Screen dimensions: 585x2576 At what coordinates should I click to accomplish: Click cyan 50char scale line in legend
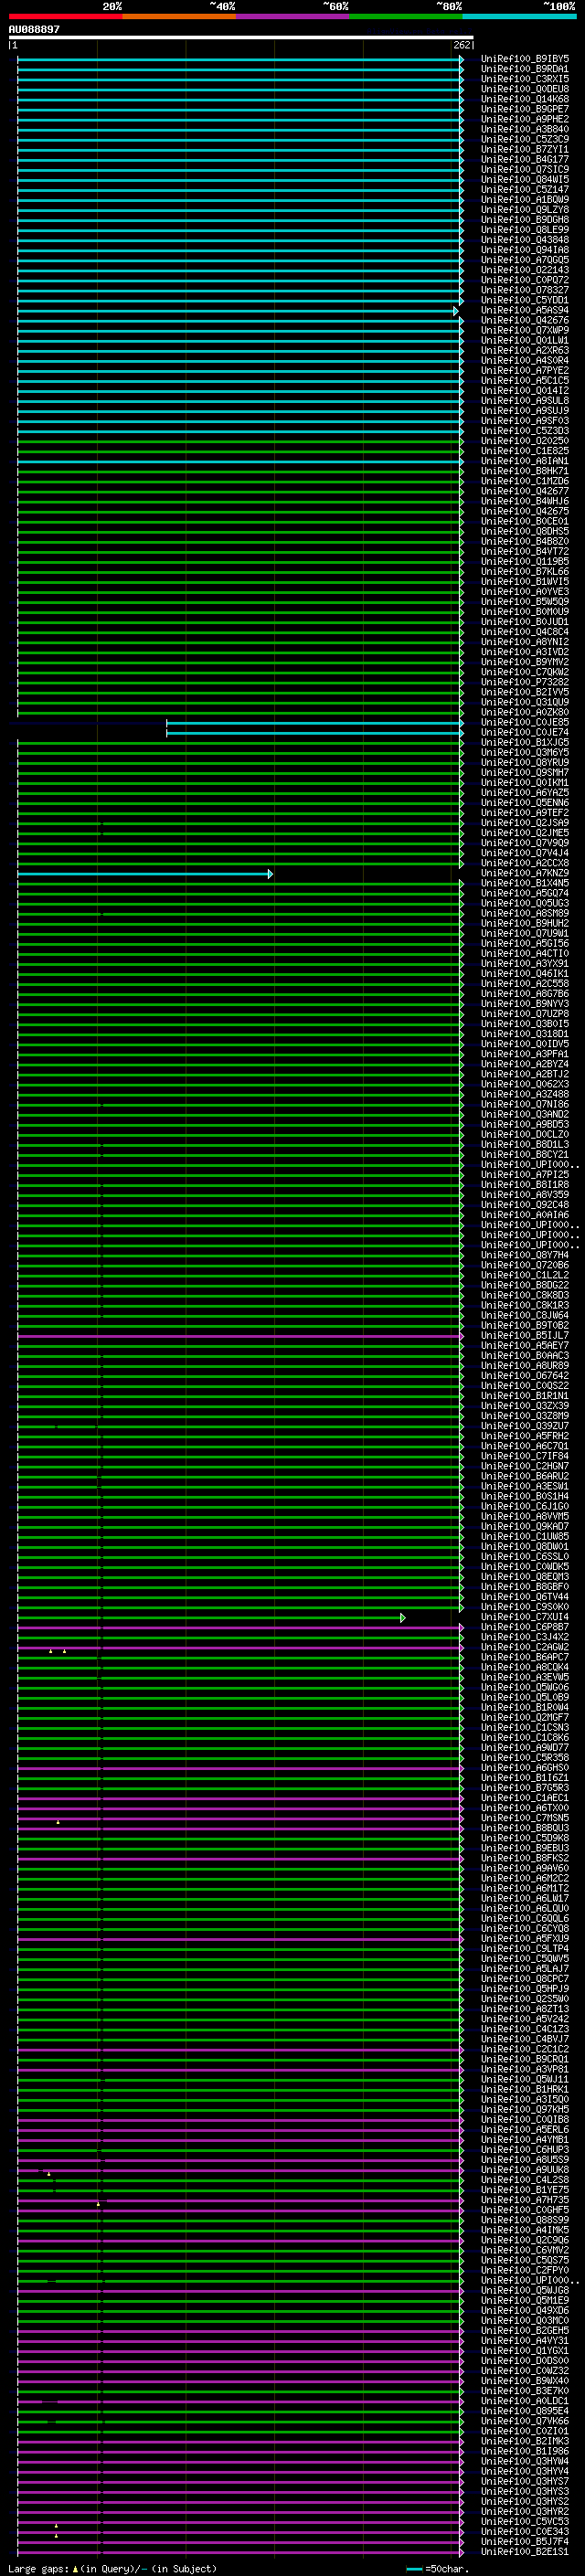(x=414, y=2569)
